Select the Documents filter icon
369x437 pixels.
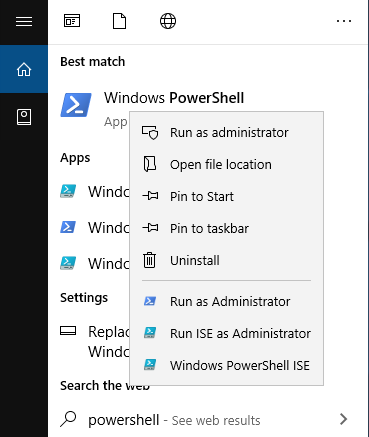pos(119,21)
